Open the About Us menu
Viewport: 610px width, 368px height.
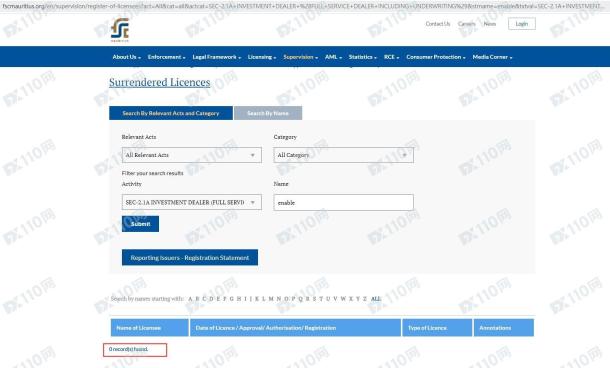(x=126, y=57)
